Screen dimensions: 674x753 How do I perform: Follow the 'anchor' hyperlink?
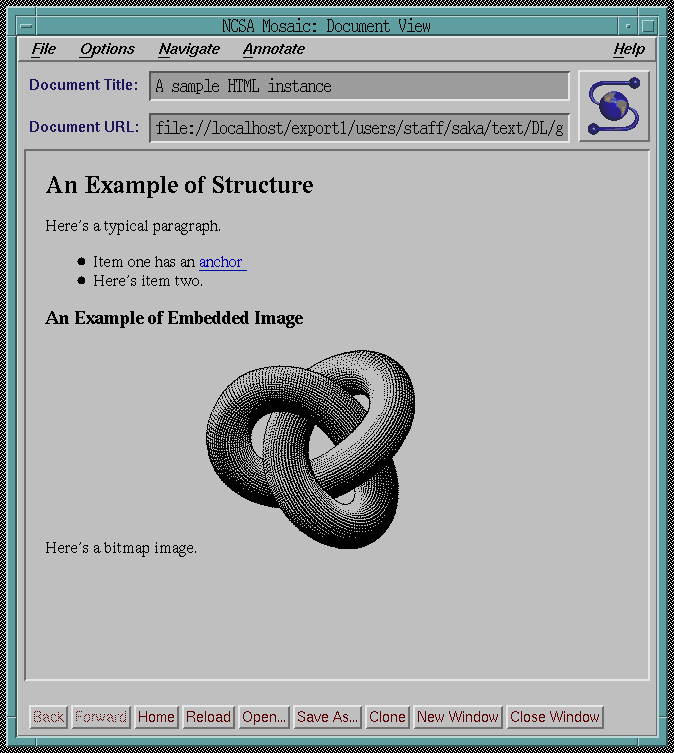click(x=221, y=262)
